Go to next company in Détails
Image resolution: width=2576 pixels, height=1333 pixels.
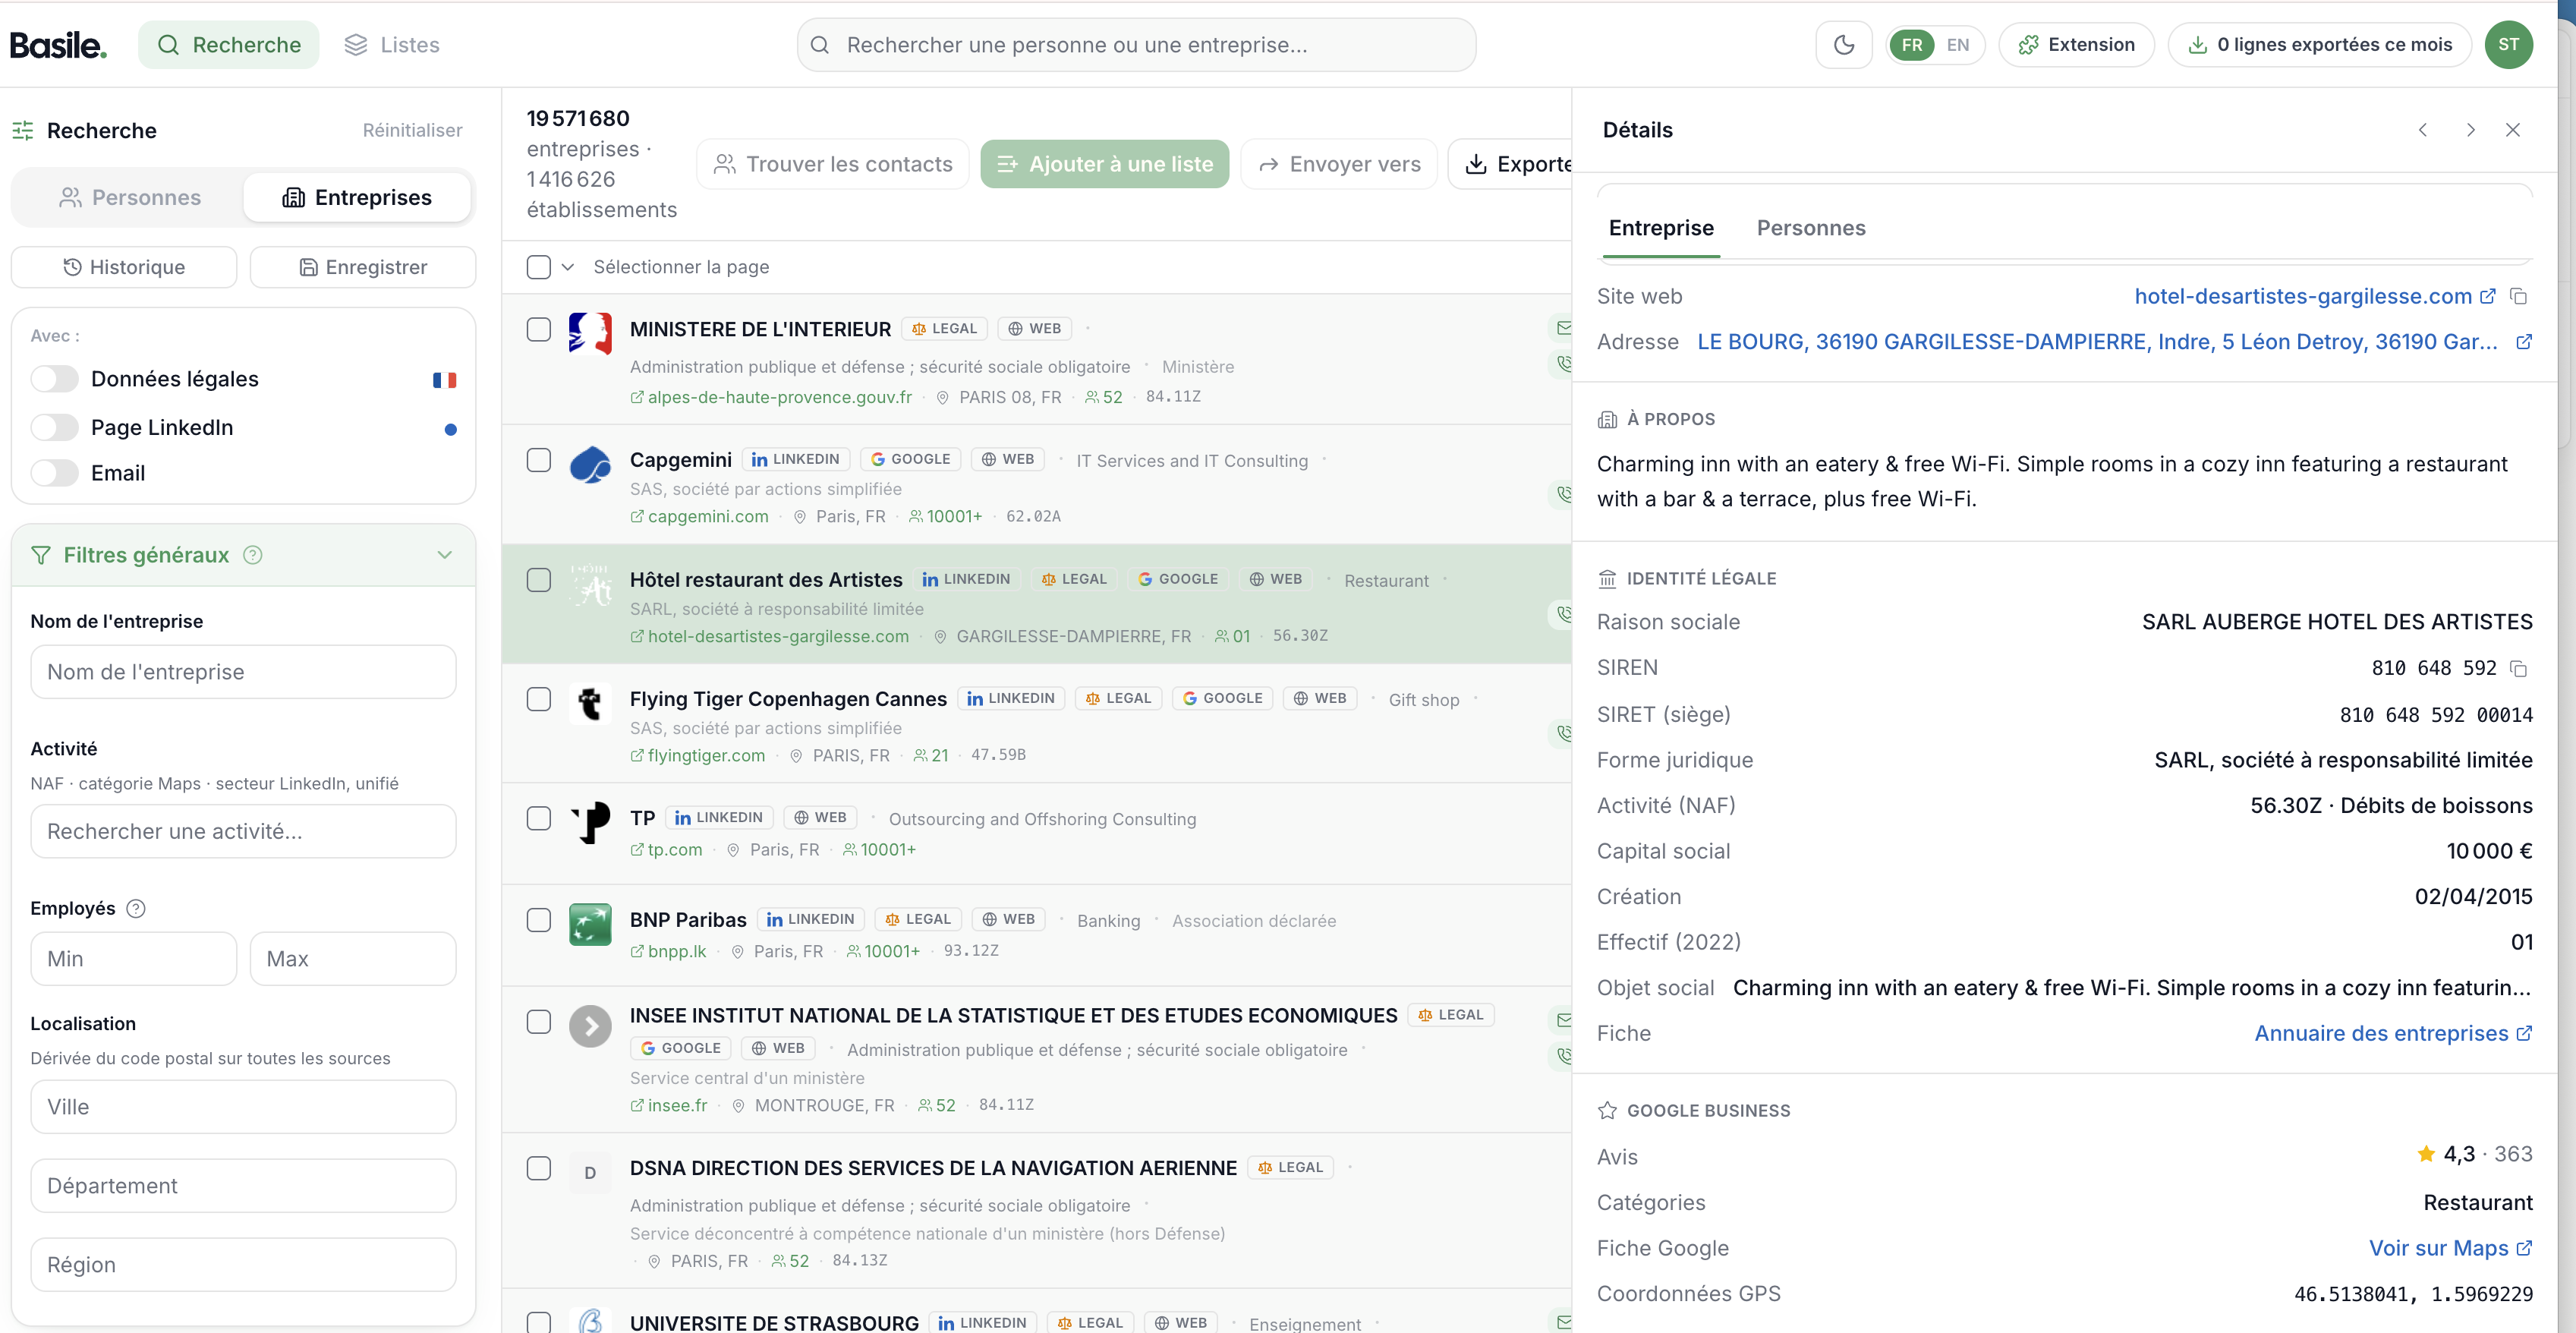2470,130
